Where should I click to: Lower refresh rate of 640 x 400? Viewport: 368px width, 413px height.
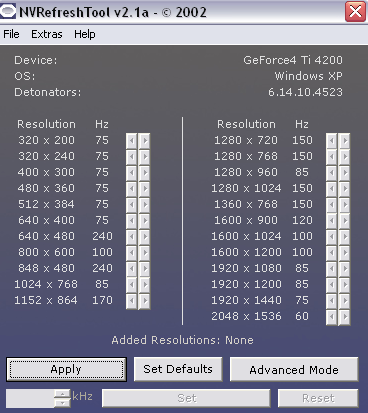click(x=132, y=221)
